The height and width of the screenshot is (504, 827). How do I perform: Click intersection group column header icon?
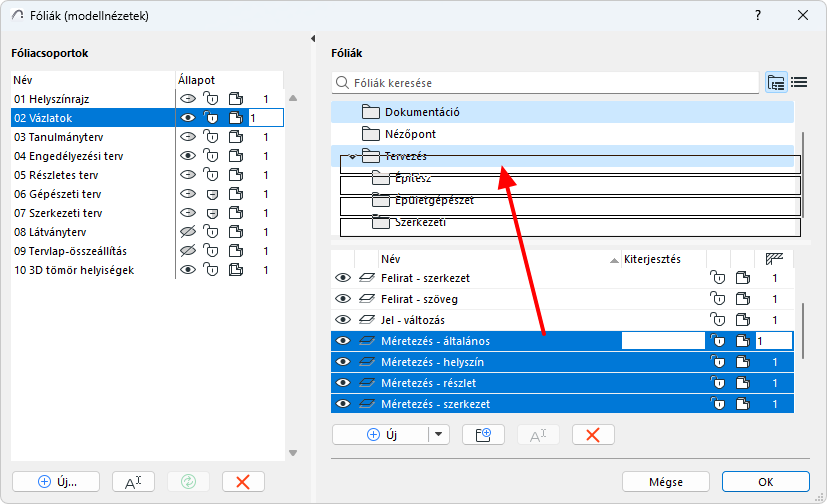tap(774, 259)
